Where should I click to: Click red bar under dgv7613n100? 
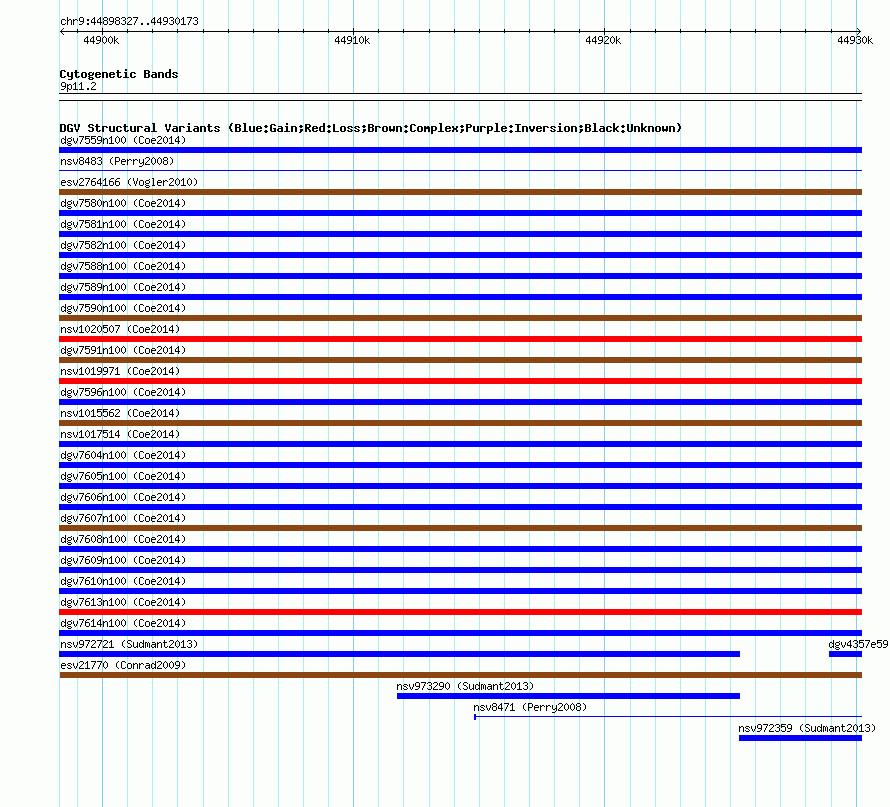click(460, 612)
